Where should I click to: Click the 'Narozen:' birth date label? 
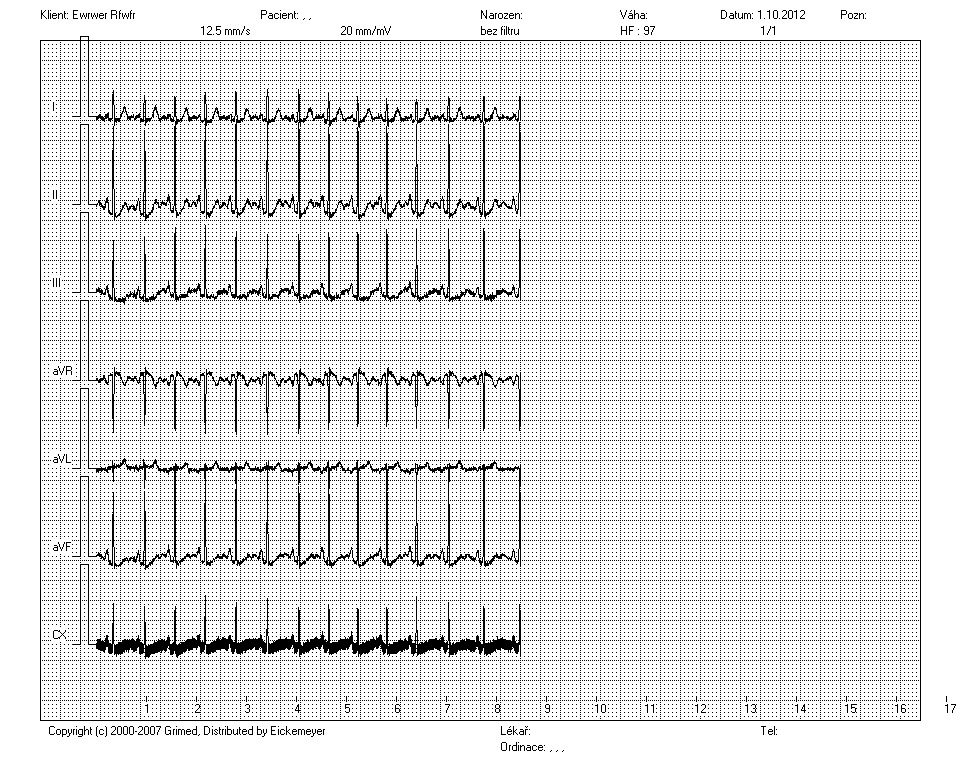tap(501, 15)
